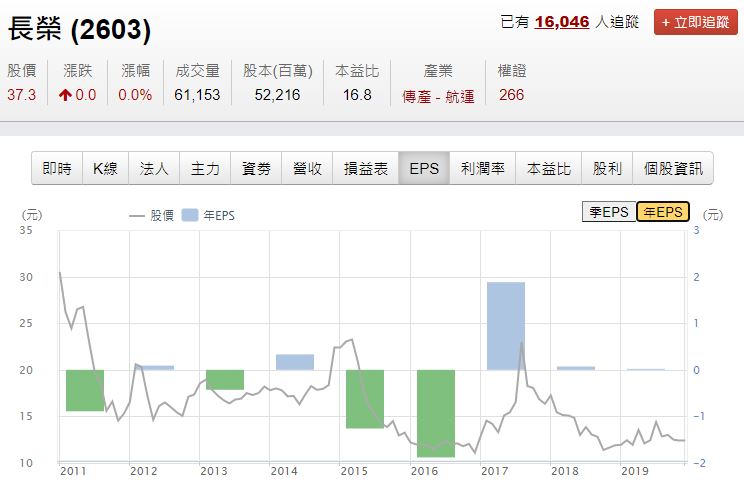This screenshot has height=491, width=744.
Task: Open the 法人 tab
Action: point(154,168)
